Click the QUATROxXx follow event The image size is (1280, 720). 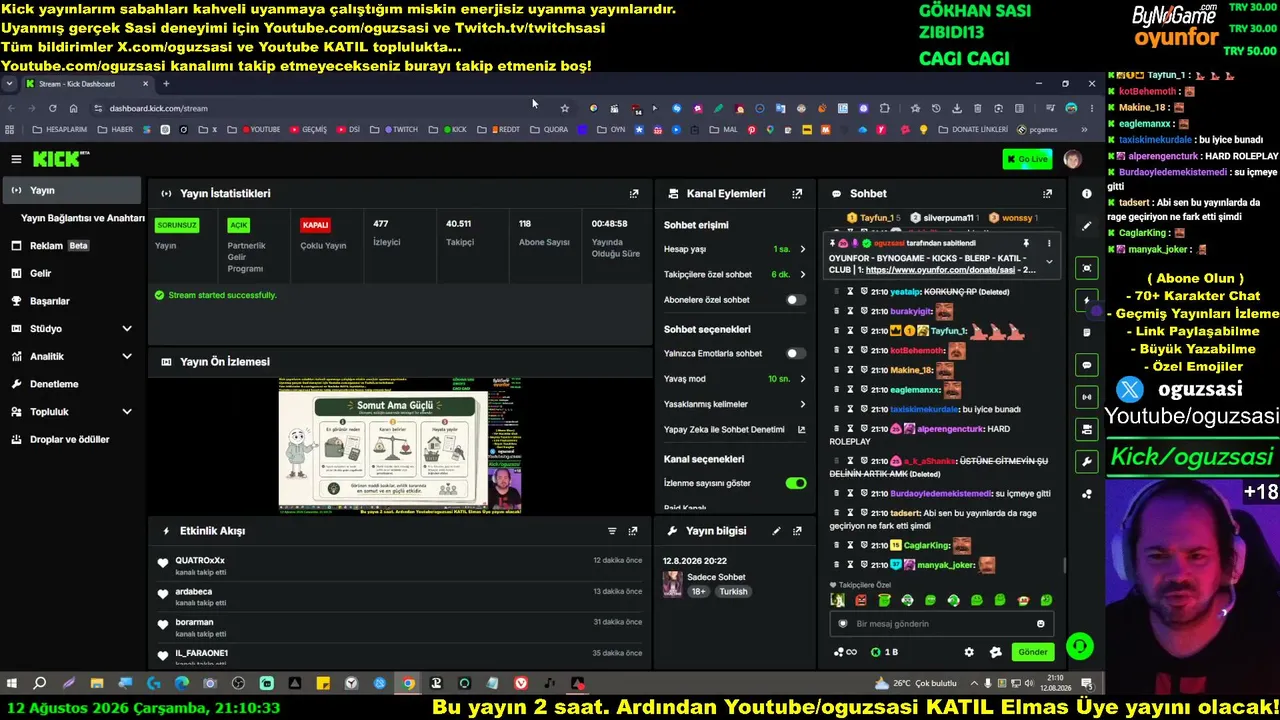400,566
